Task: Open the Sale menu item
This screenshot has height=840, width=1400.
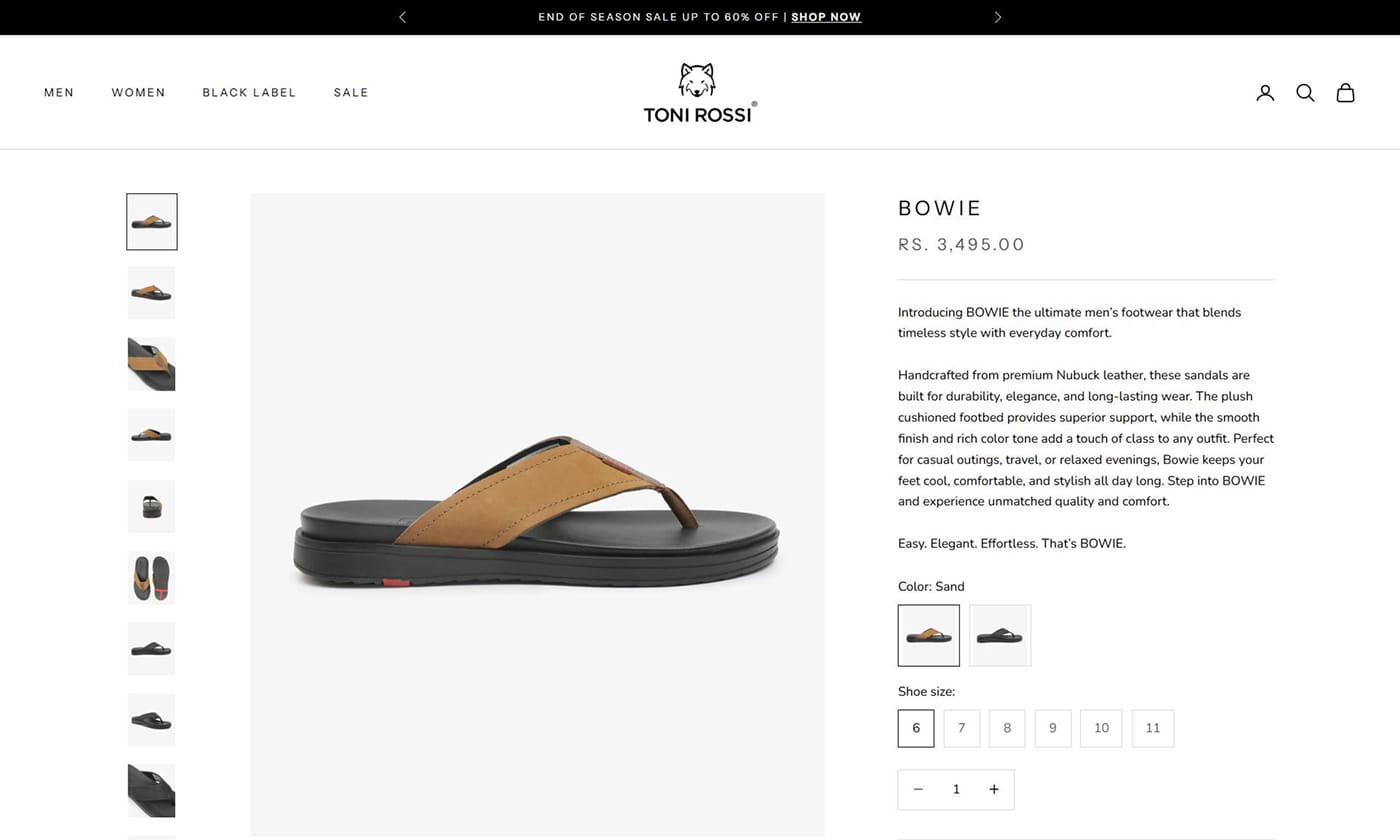Action: [x=351, y=93]
